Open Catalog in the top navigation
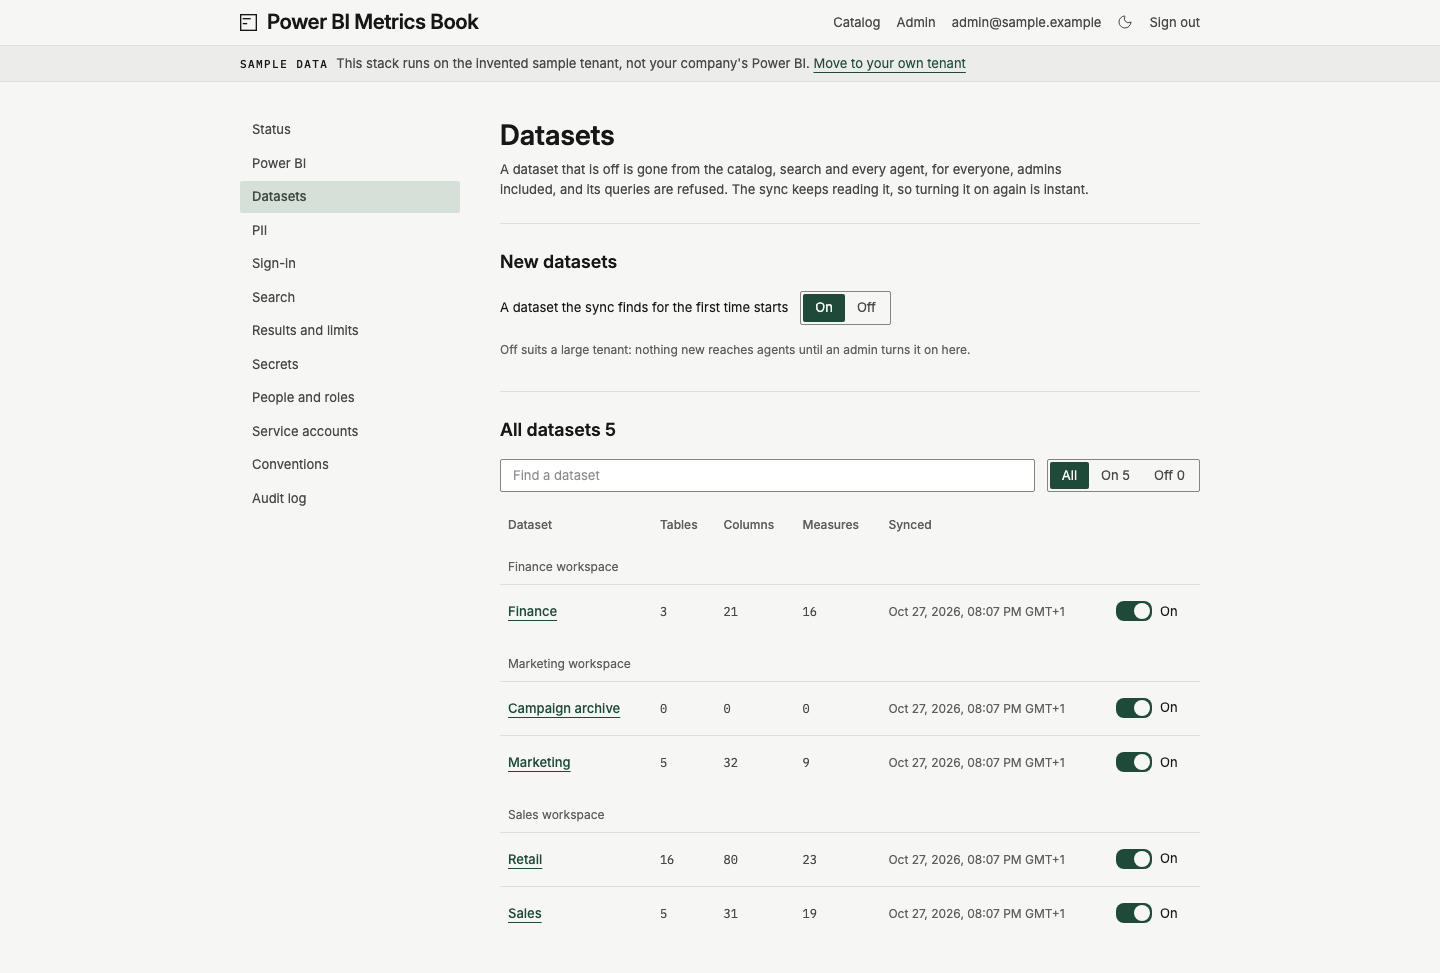 [856, 23]
